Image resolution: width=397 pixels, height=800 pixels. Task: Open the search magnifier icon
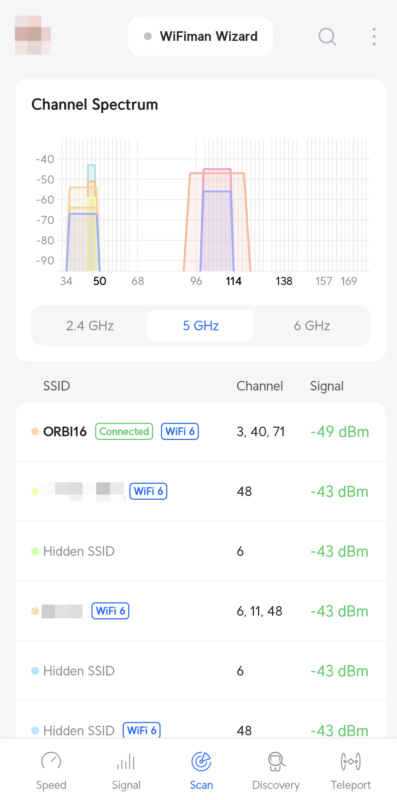coord(327,36)
